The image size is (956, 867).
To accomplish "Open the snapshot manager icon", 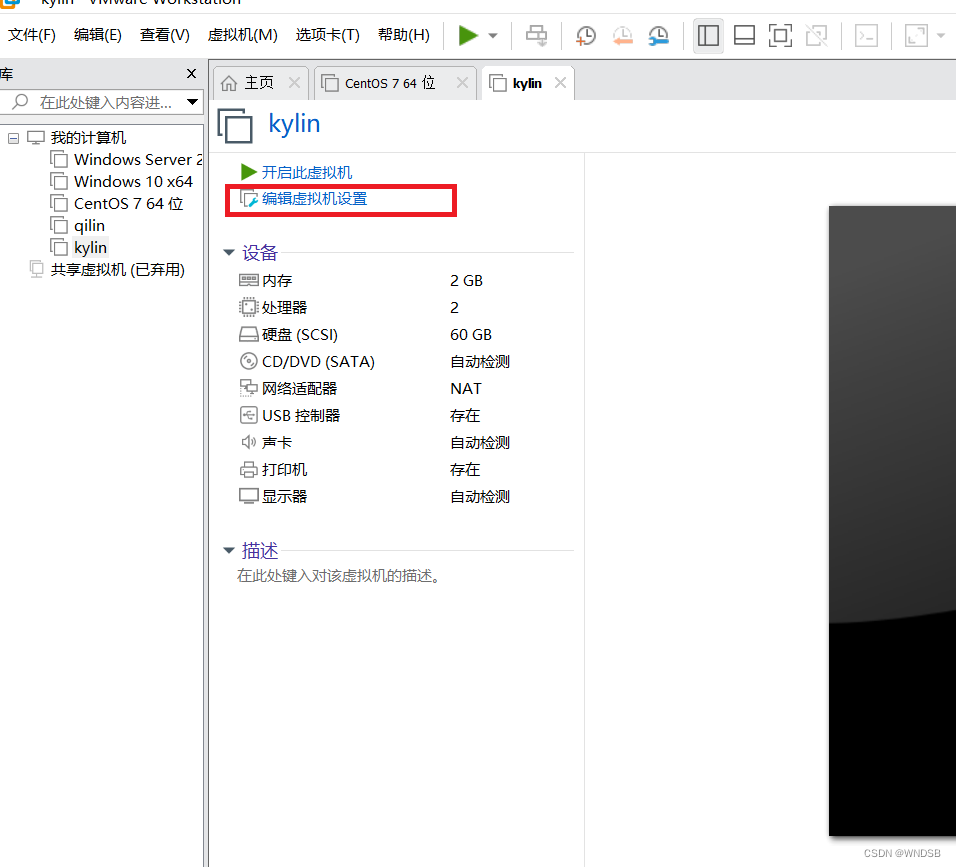I will pyautogui.click(x=658, y=35).
